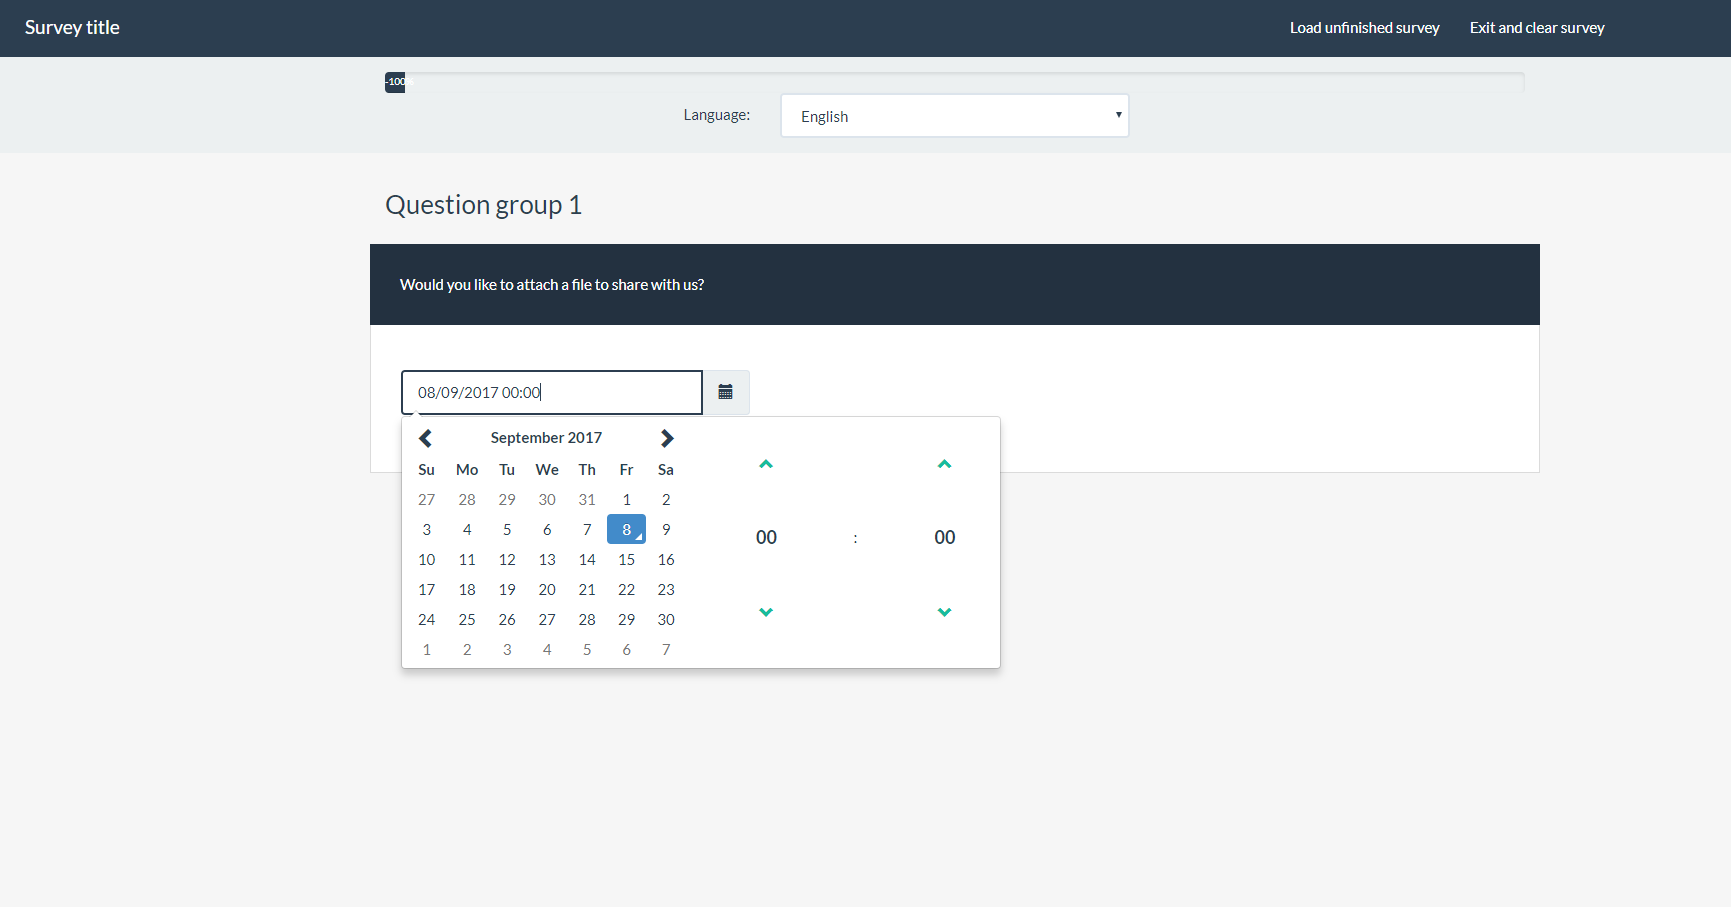Click Load unfinished survey link
Screen dimensions: 1731x907
coord(1364,28)
